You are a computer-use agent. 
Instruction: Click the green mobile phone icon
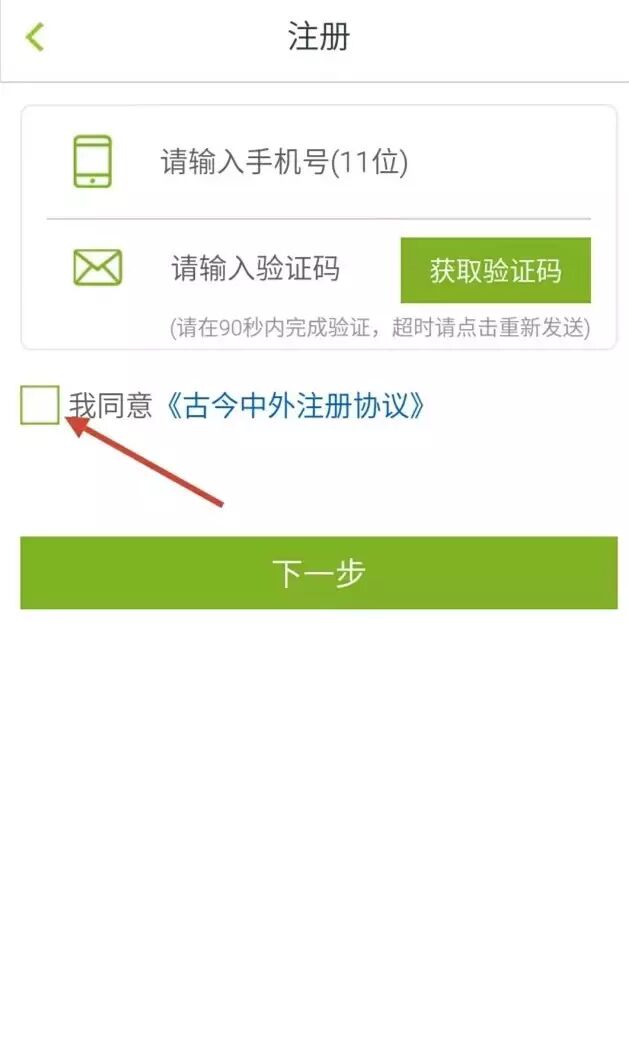[92, 162]
